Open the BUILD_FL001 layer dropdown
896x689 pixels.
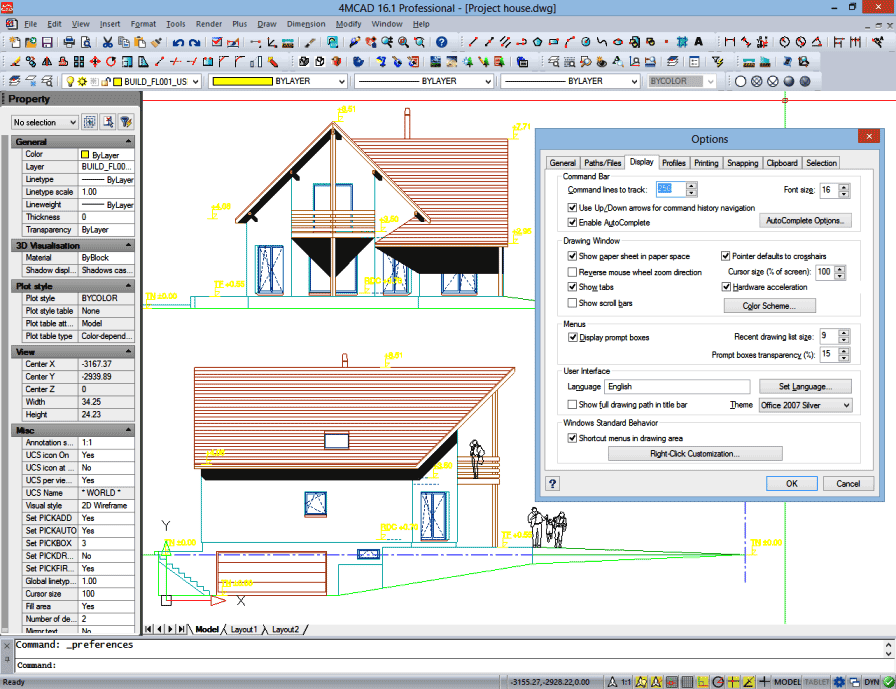coord(156,81)
